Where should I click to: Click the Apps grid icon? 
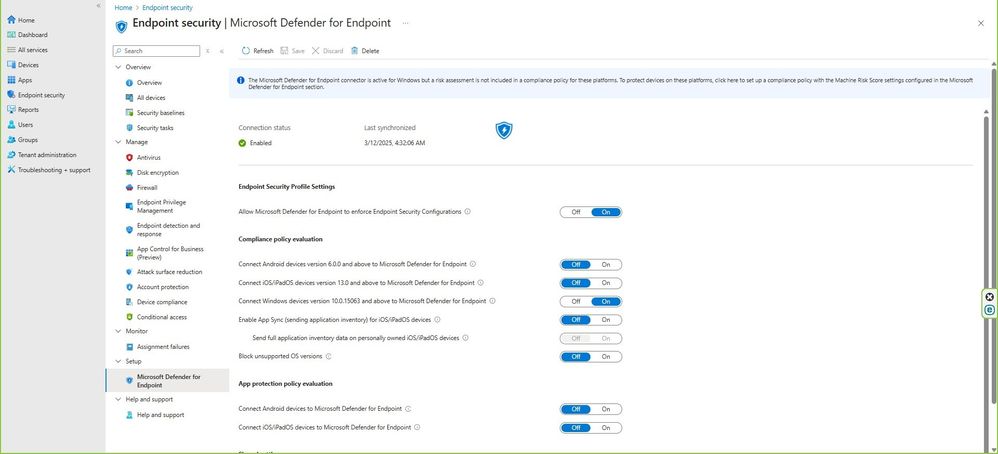pos(11,80)
